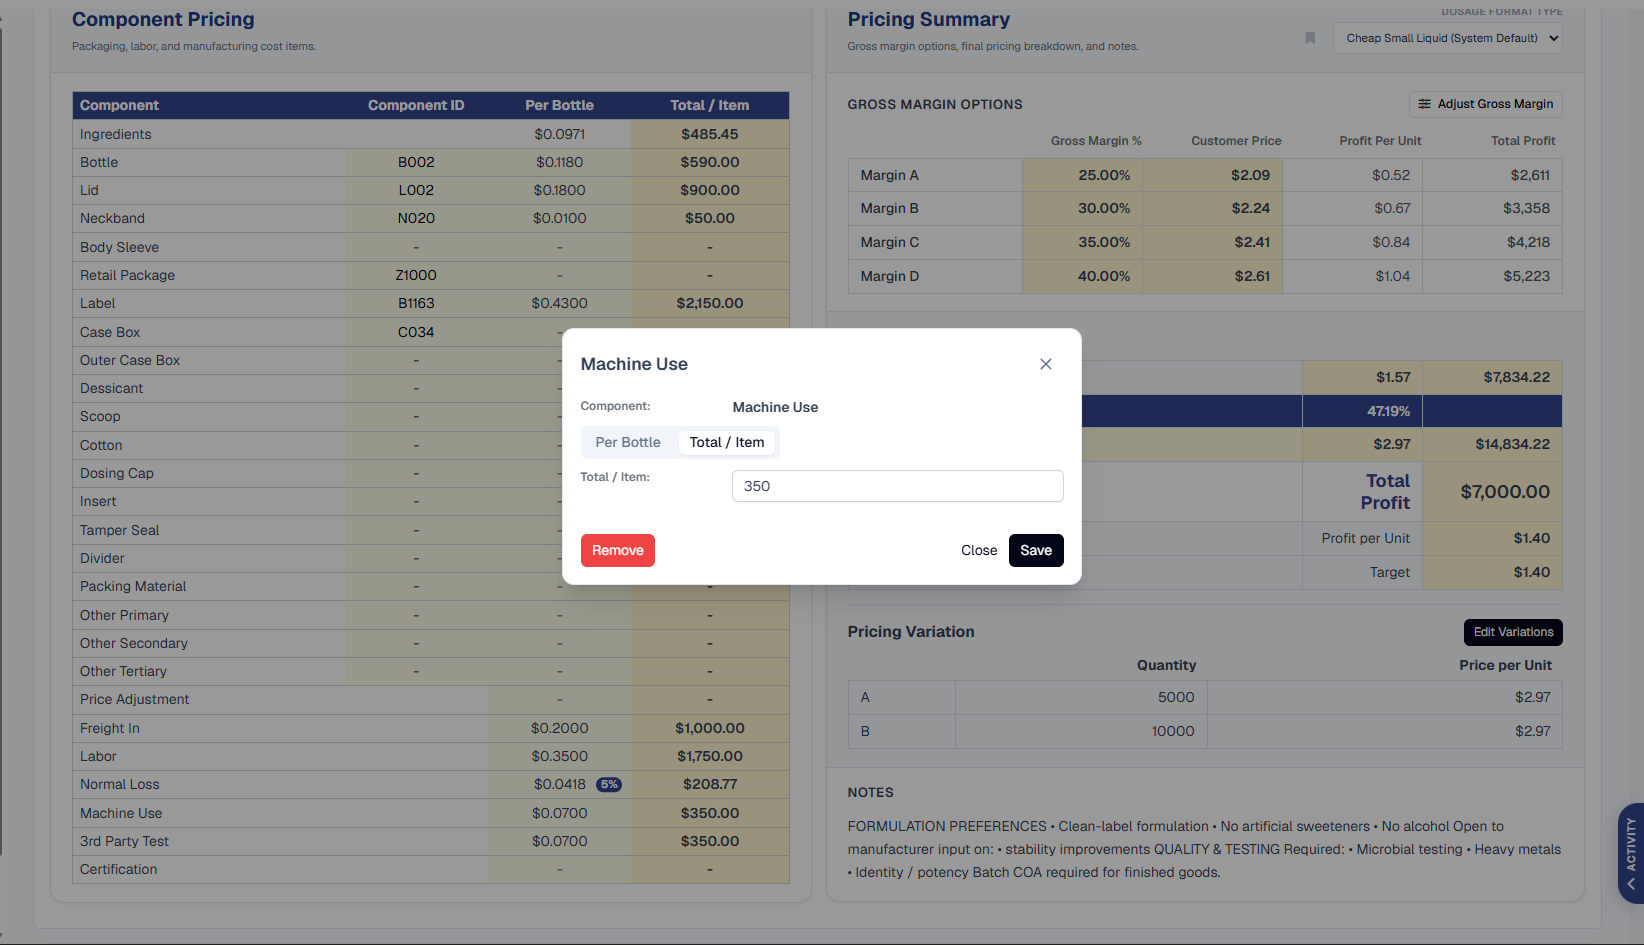The height and width of the screenshot is (945, 1644).
Task: Click the $14,834.22 total value
Action: 1512,444
